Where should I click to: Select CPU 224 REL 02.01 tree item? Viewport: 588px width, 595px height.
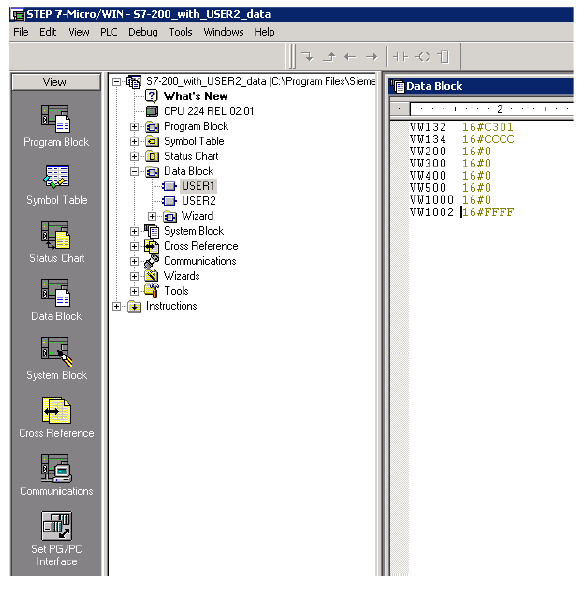click(x=209, y=111)
